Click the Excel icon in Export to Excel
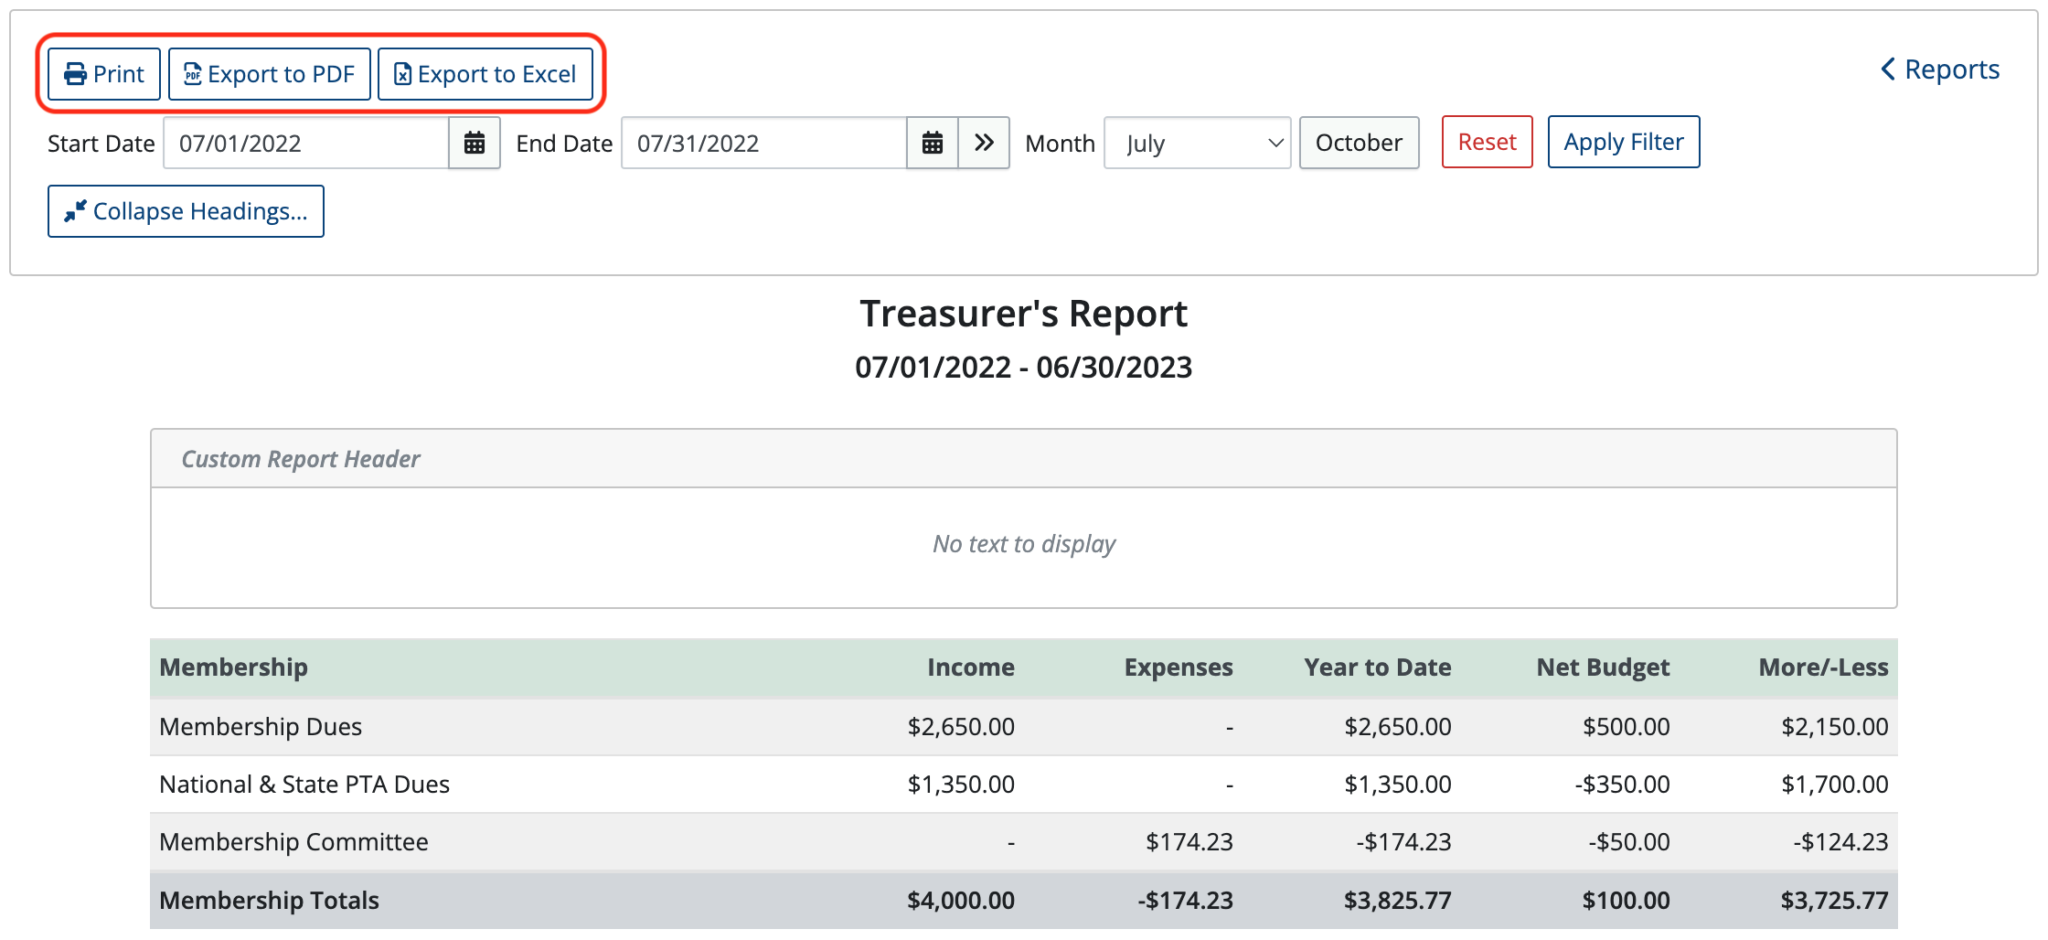The width and height of the screenshot is (2048, 940). 403,73
